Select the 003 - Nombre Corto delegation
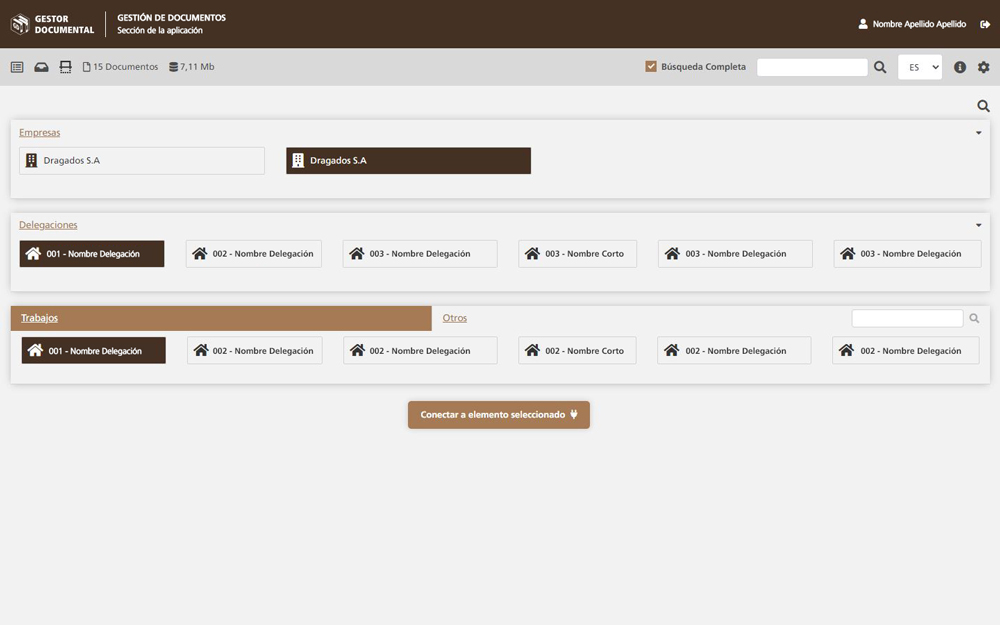The image size is (1000, 625). pos(577,254)
